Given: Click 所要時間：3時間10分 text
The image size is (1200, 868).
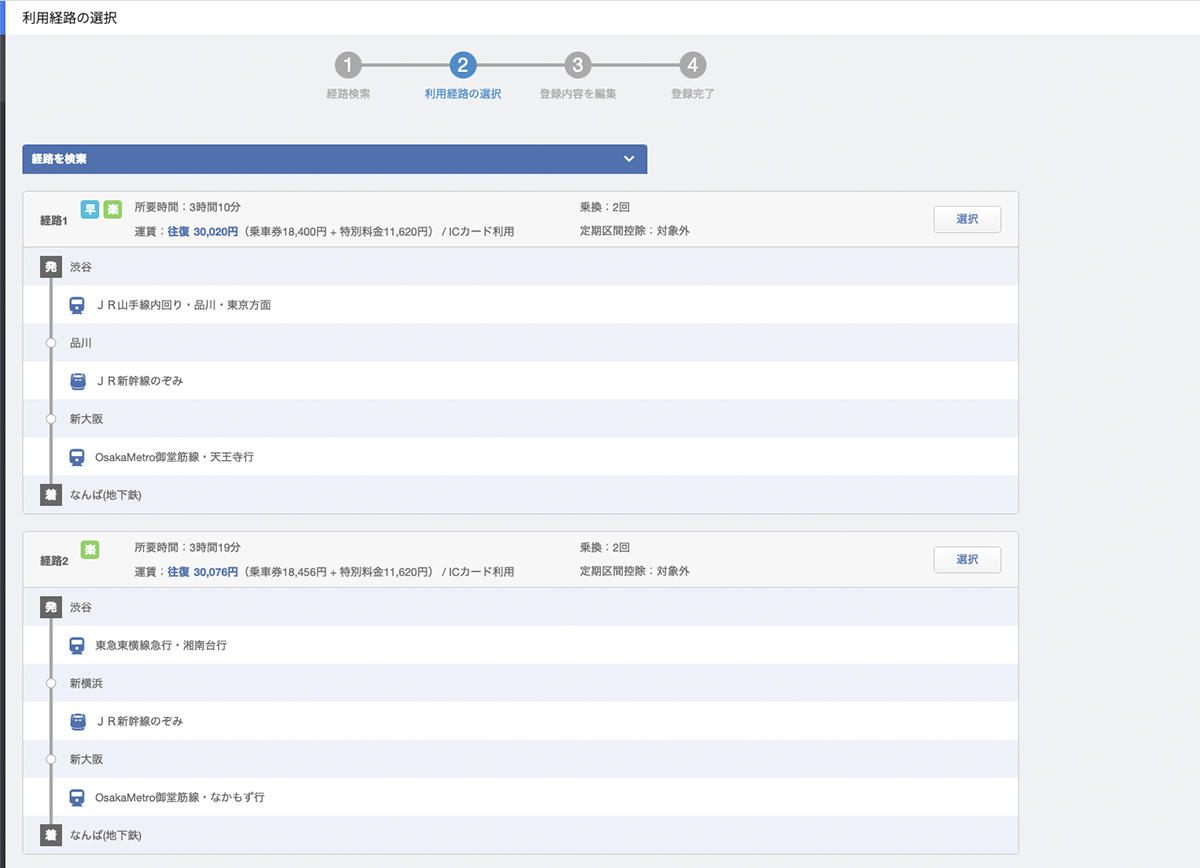Looking at the screenshot, I should (188, 207).
